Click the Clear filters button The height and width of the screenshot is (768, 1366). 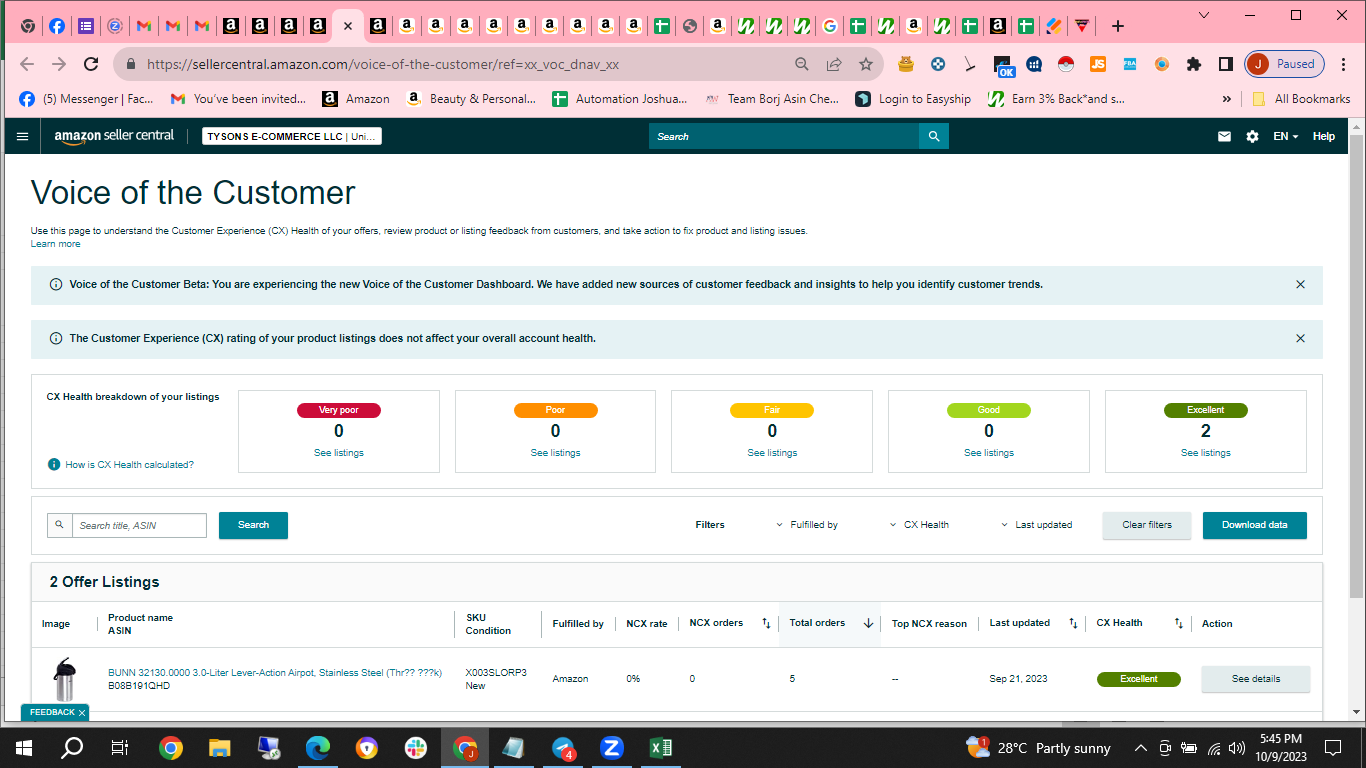(1147, 525)
